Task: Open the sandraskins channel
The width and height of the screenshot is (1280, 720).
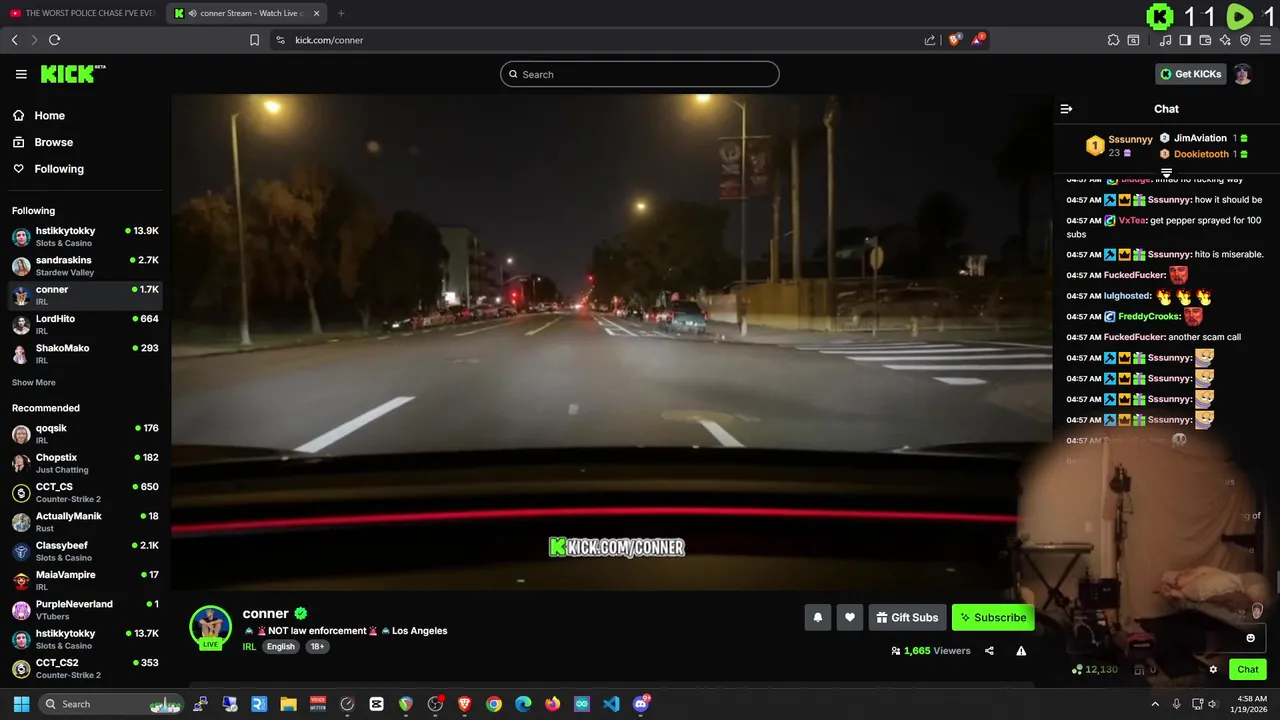Action: click(85, 265)
